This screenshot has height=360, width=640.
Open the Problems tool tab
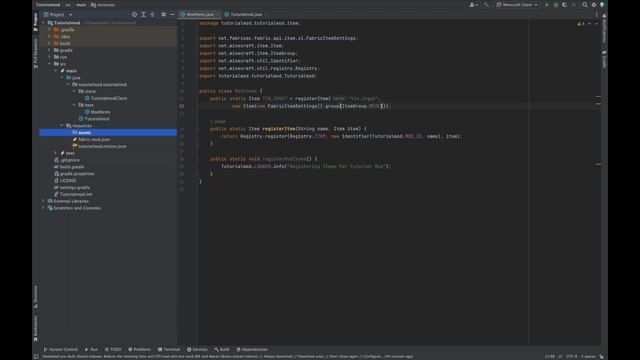click(x=140, y=349)
